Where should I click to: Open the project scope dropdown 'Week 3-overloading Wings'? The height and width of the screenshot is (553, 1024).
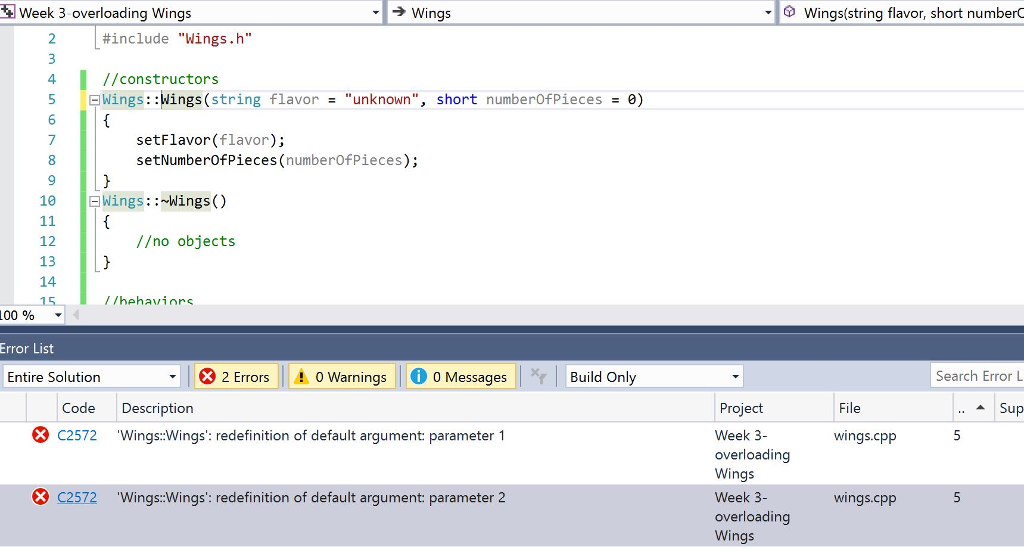(x=191, y=12)
